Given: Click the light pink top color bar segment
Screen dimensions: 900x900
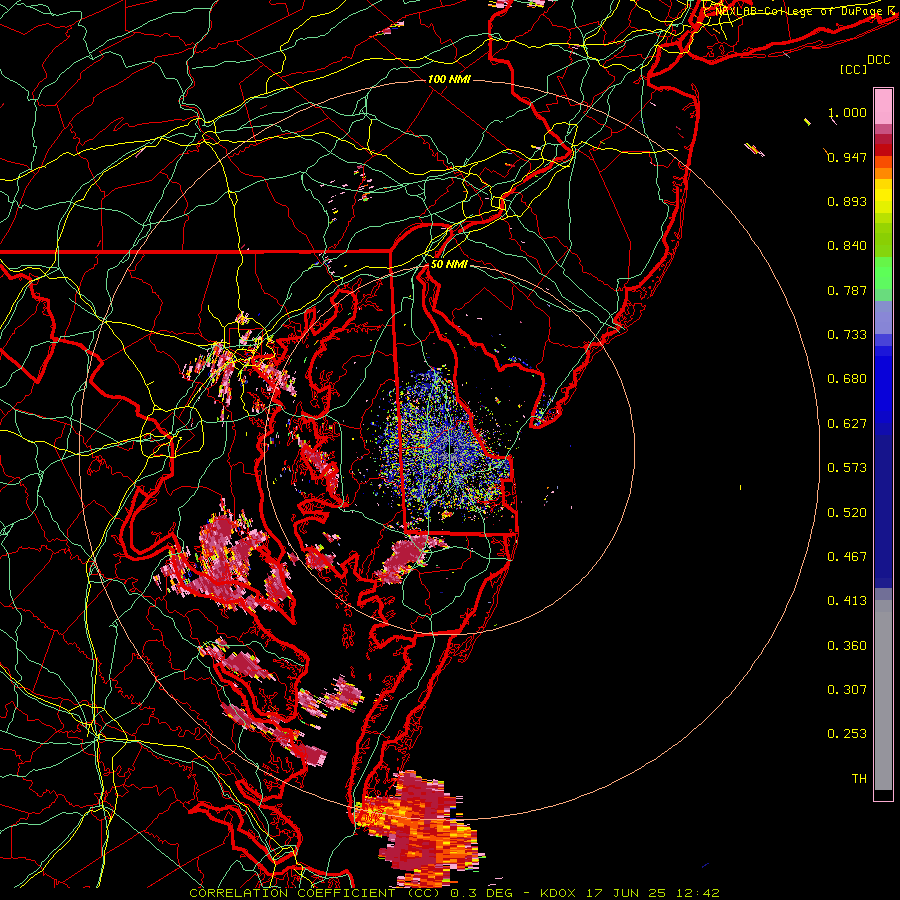Looking at the screenshot, I should 883,107.
